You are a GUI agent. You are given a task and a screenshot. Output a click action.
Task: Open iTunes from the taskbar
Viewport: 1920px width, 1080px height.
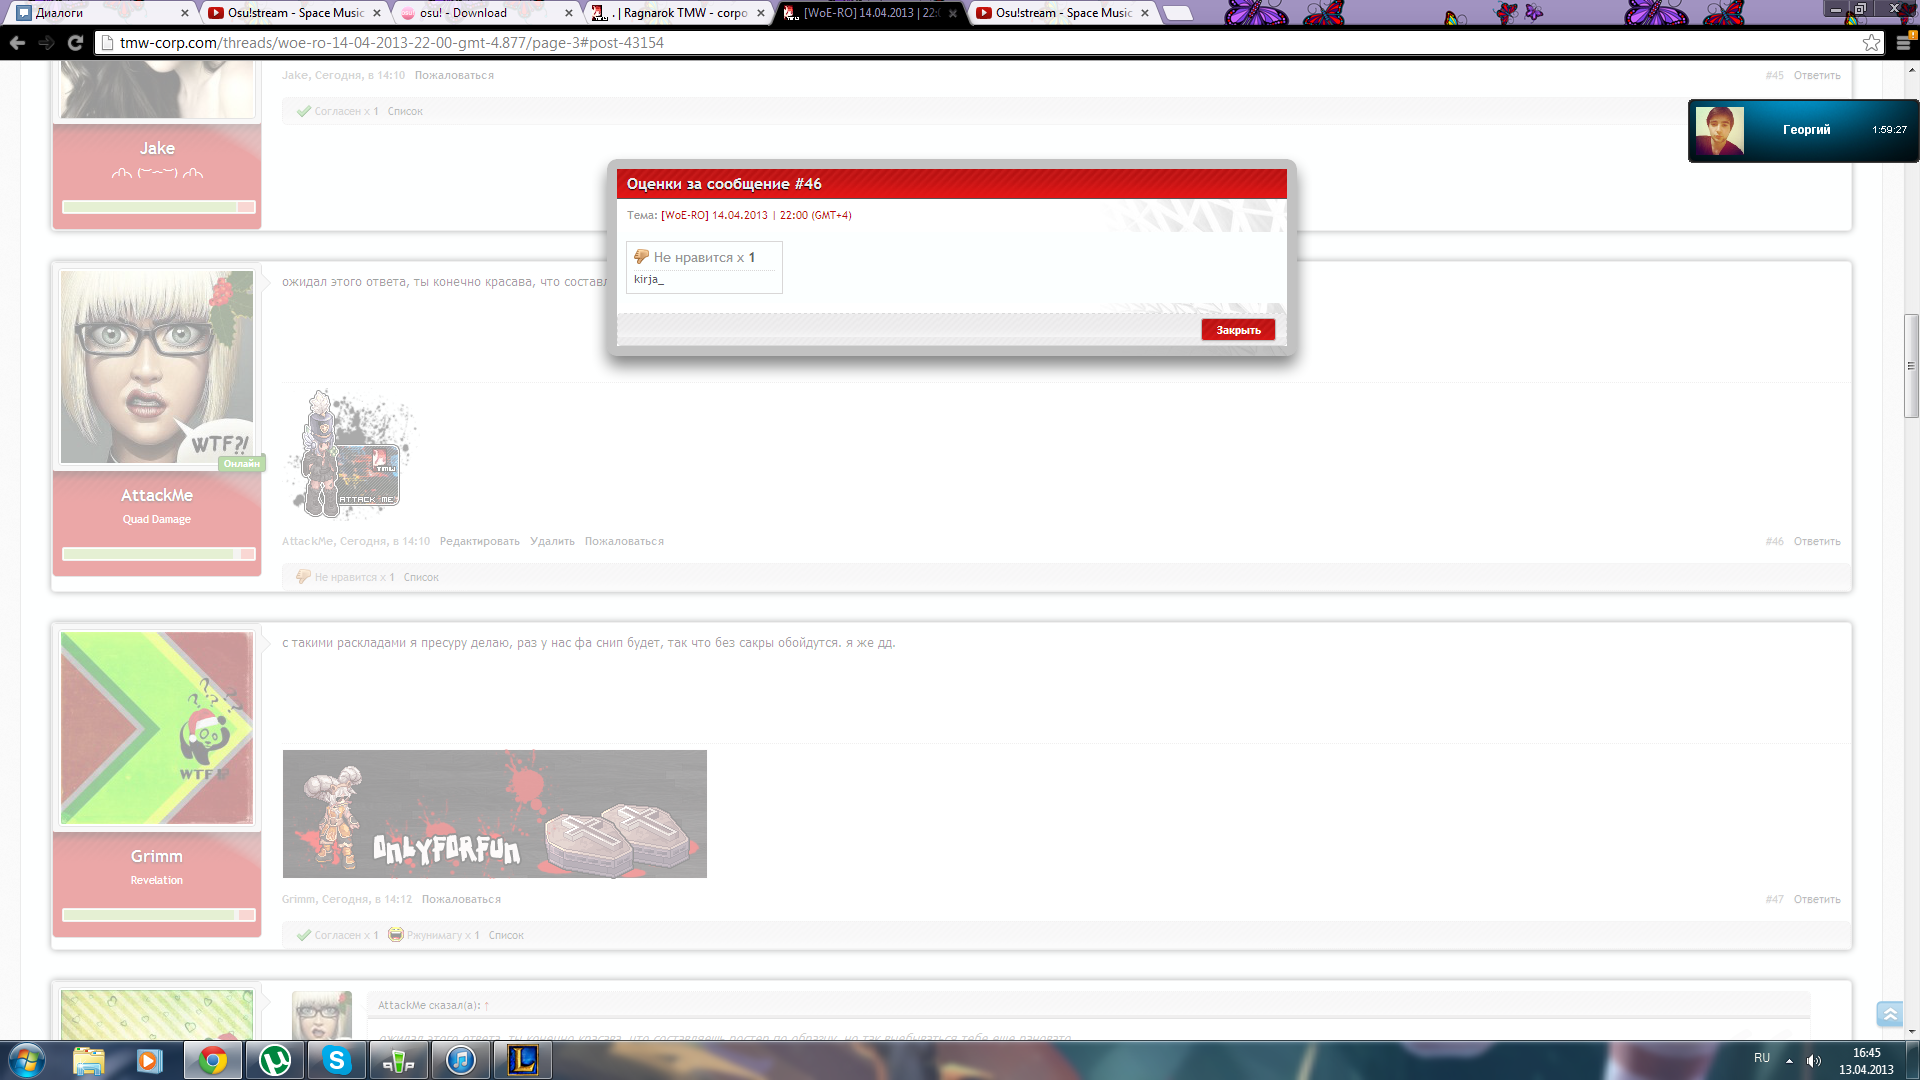460,1060
